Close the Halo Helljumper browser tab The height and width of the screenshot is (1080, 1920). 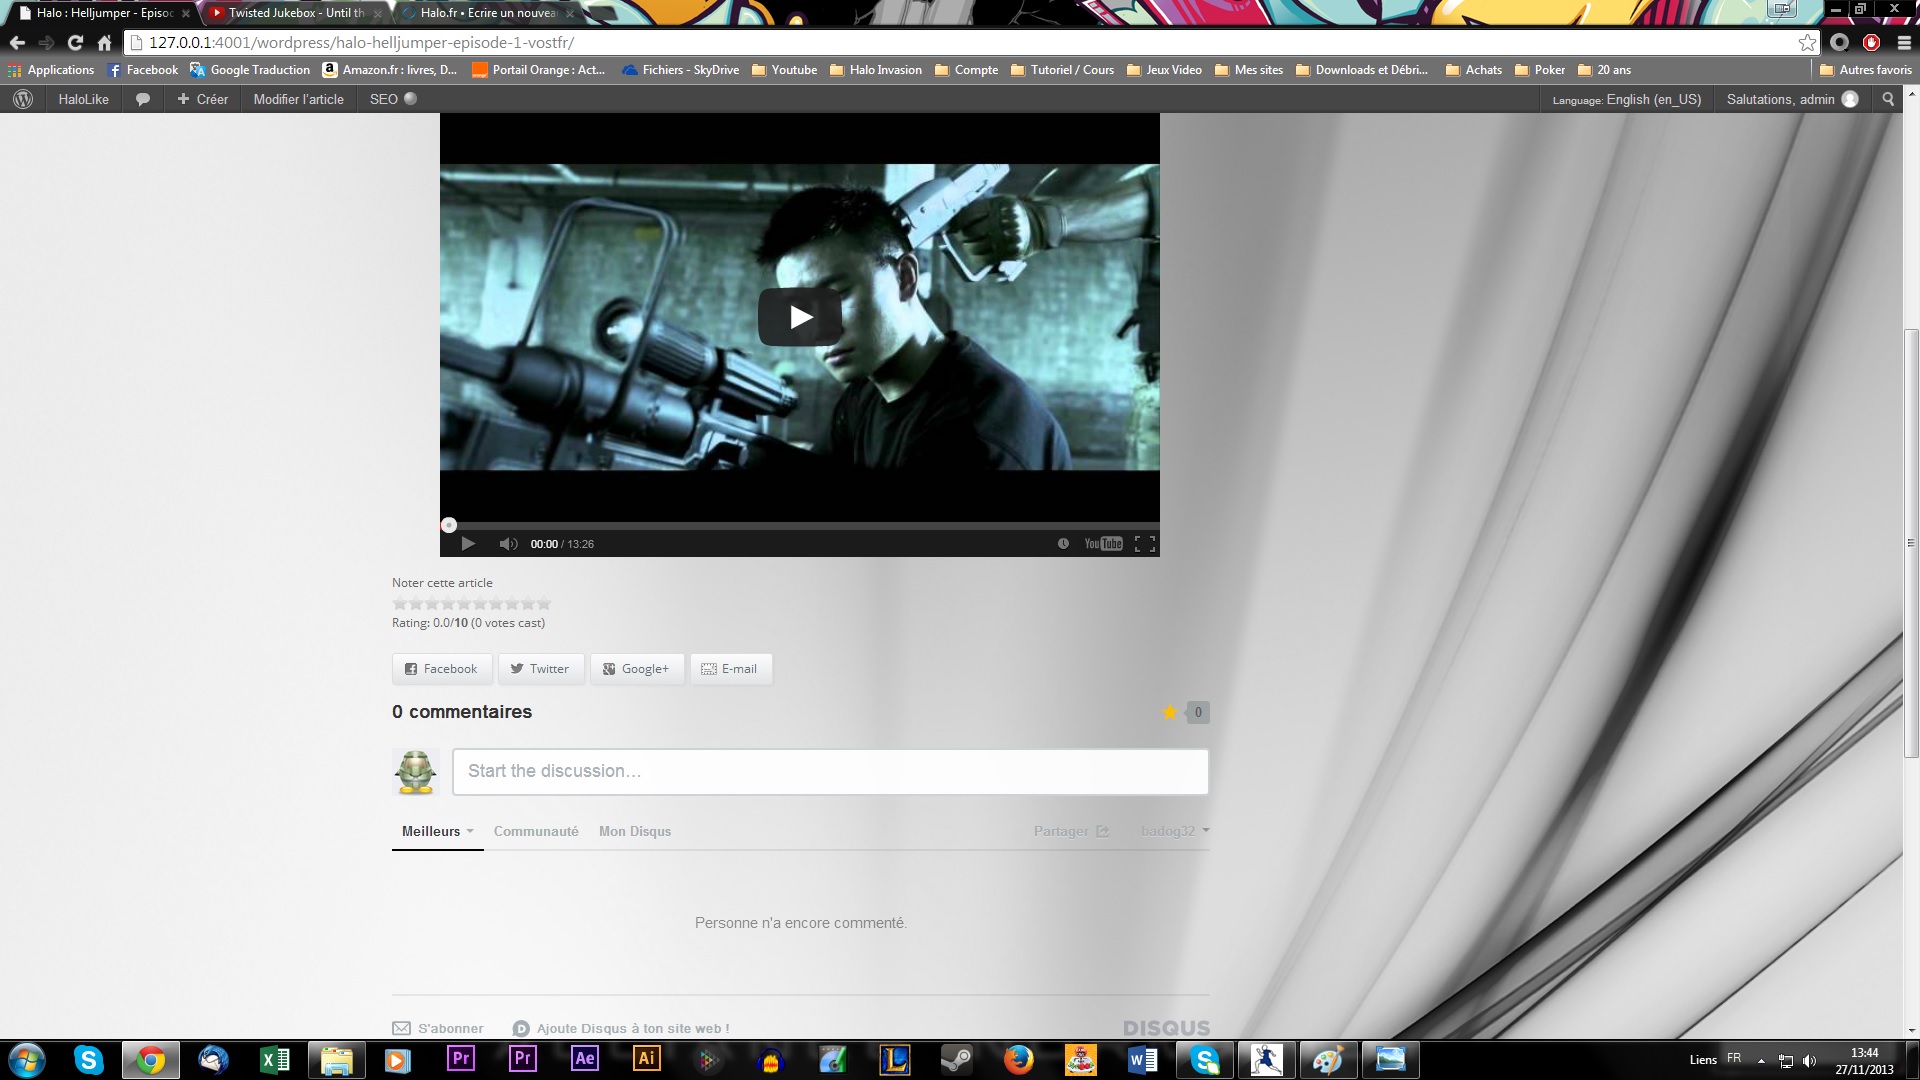(185, 13)
